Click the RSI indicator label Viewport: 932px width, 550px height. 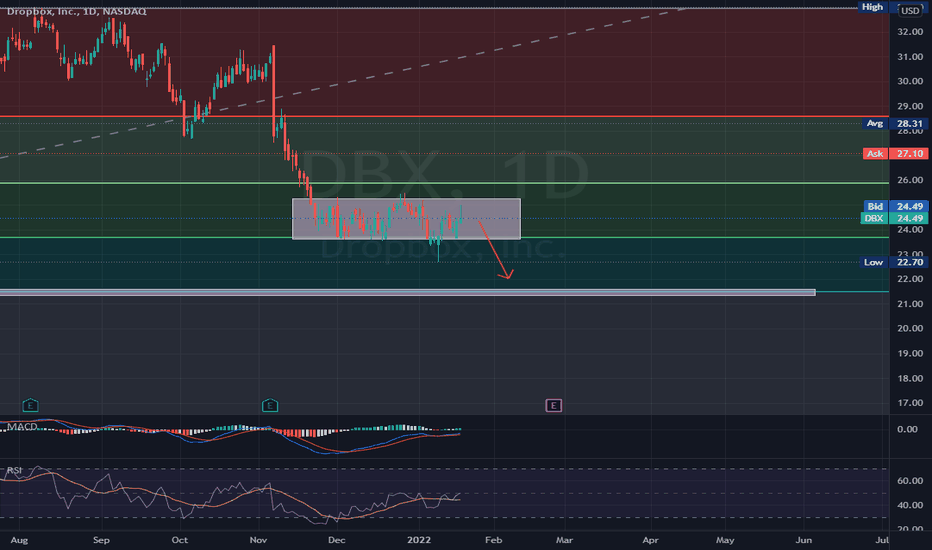point(14,470)
